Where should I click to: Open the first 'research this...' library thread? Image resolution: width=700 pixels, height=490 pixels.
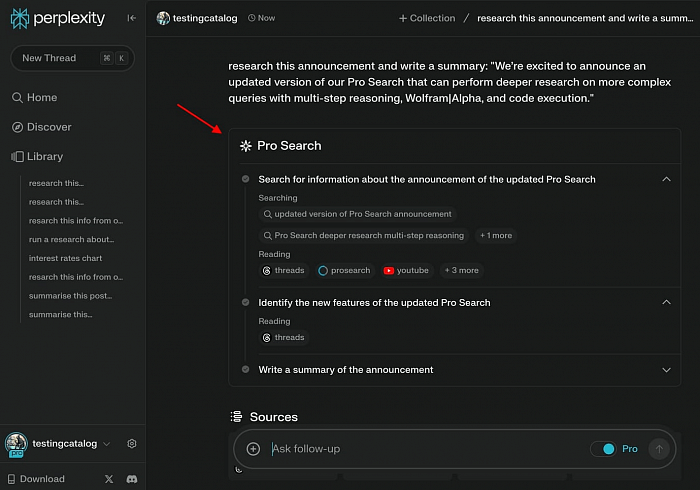[x=56, y=183]
